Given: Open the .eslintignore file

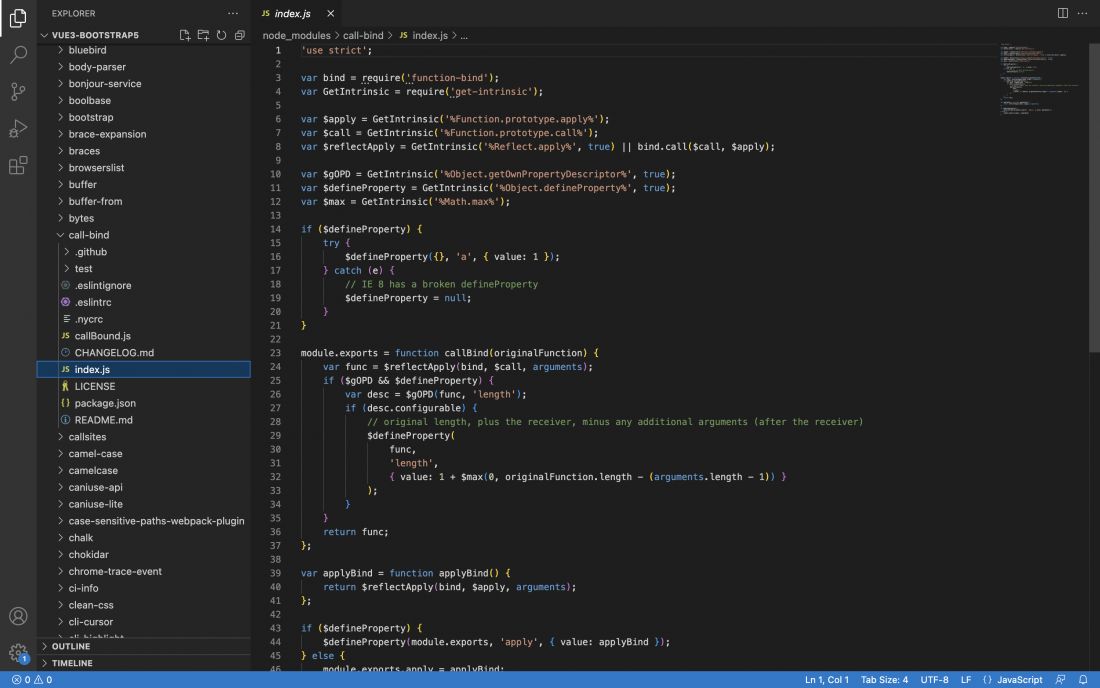Looking at the screenshot, I should tap(143, 285).
